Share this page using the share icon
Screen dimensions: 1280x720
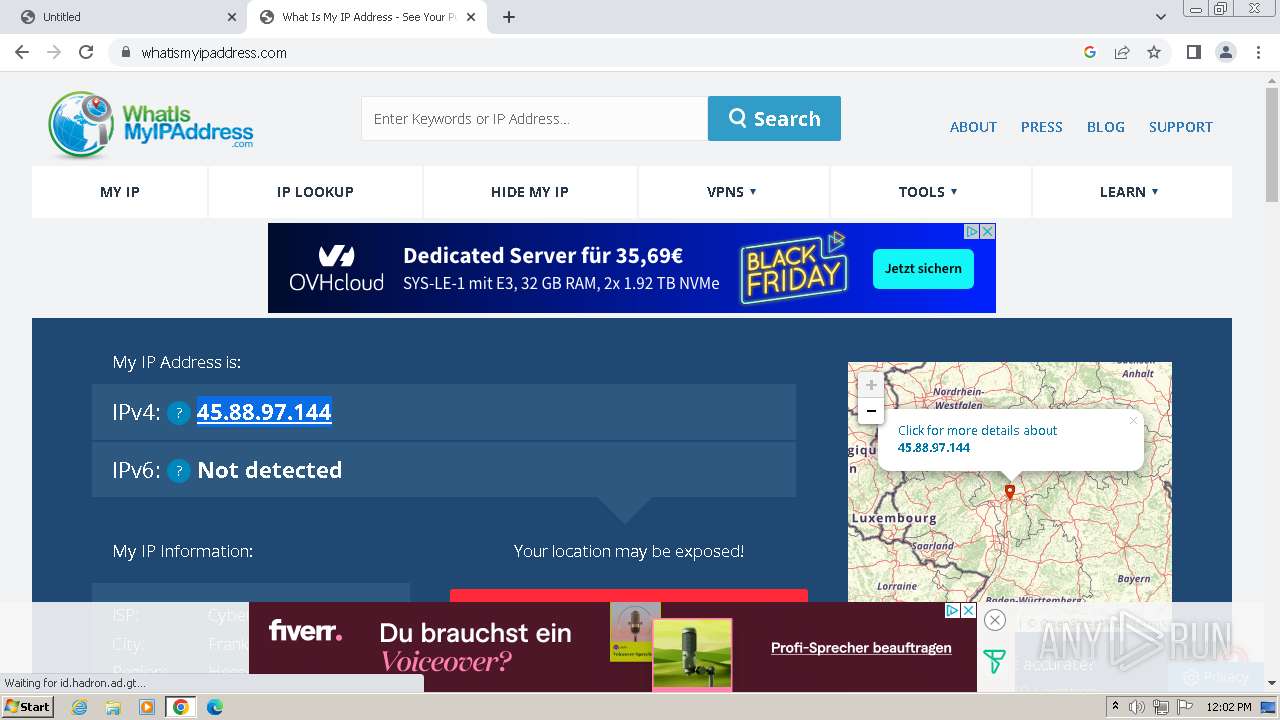click(1122, 52)
